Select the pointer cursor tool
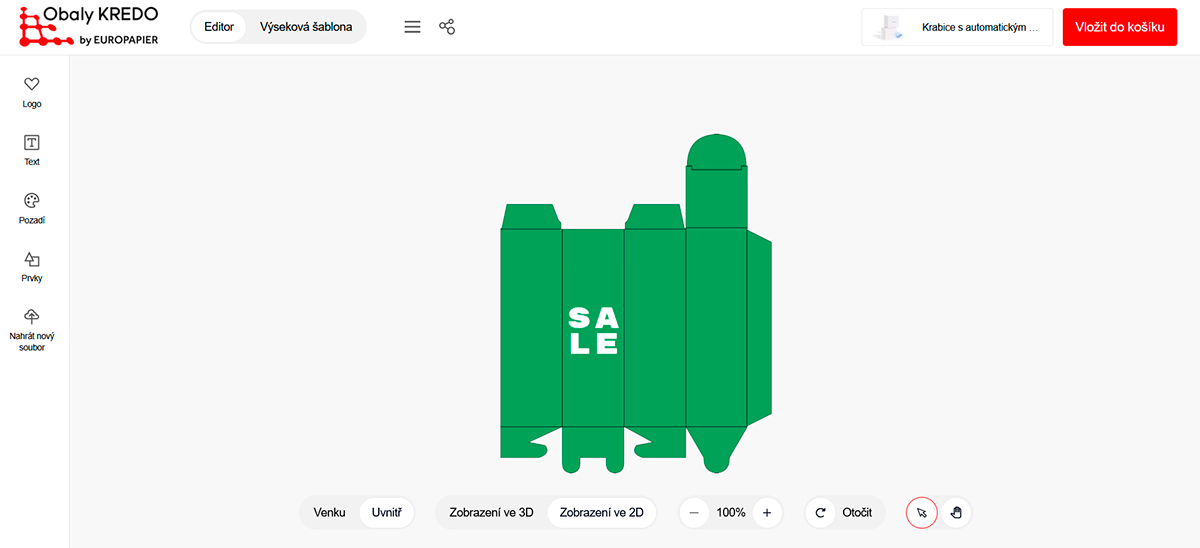Viewport: 1200px width, 548px height. pyautogui.click(x=922, y=513)
